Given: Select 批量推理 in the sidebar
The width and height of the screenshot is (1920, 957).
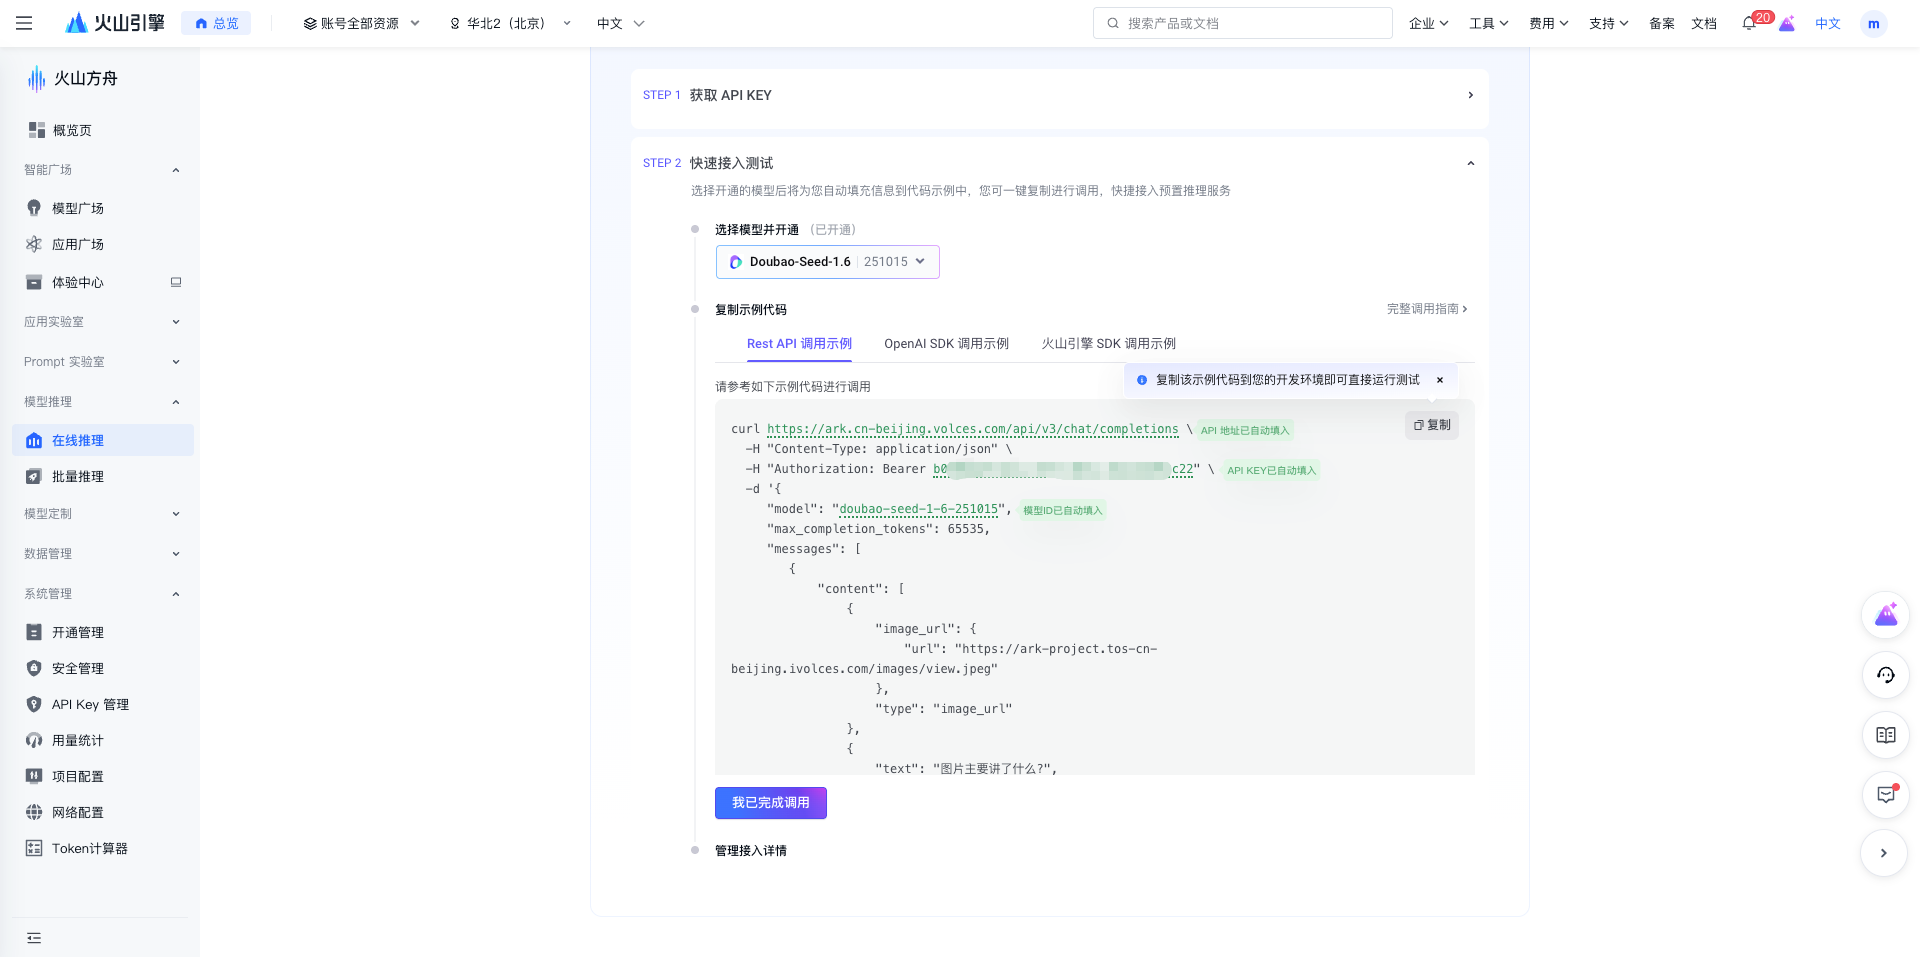Looking at the screenshot, I should [78, 476].
